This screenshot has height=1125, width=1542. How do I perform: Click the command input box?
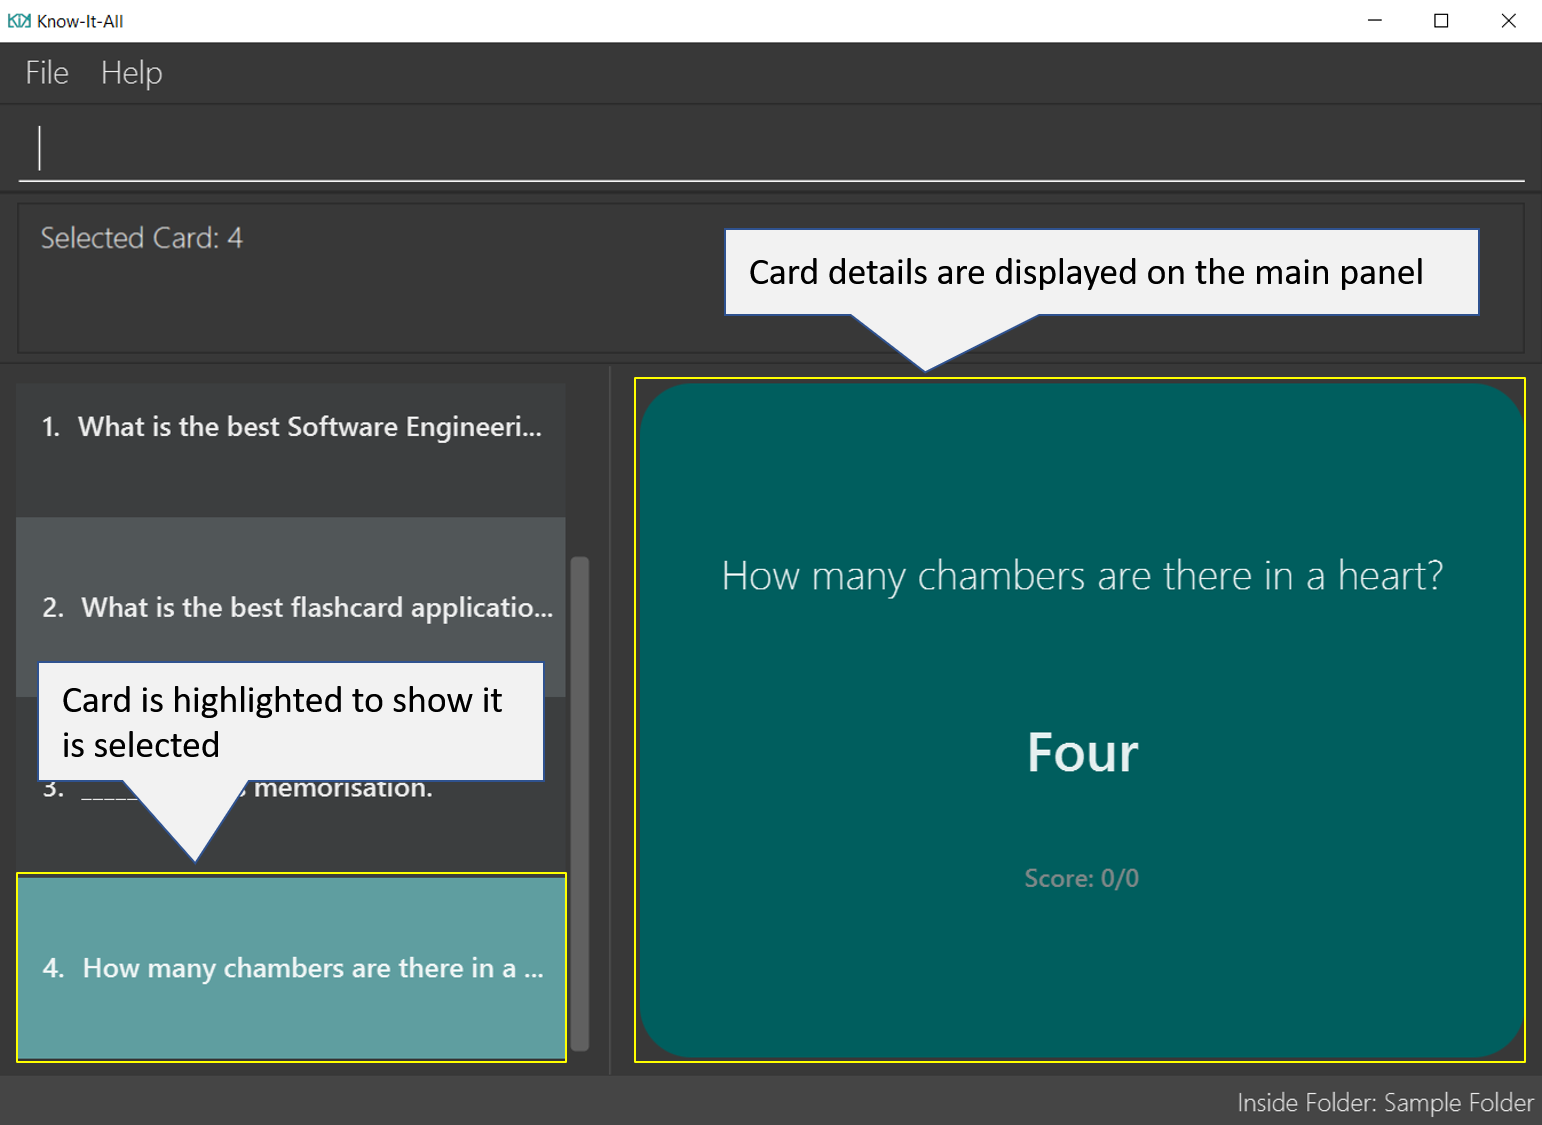click(771, 148)
